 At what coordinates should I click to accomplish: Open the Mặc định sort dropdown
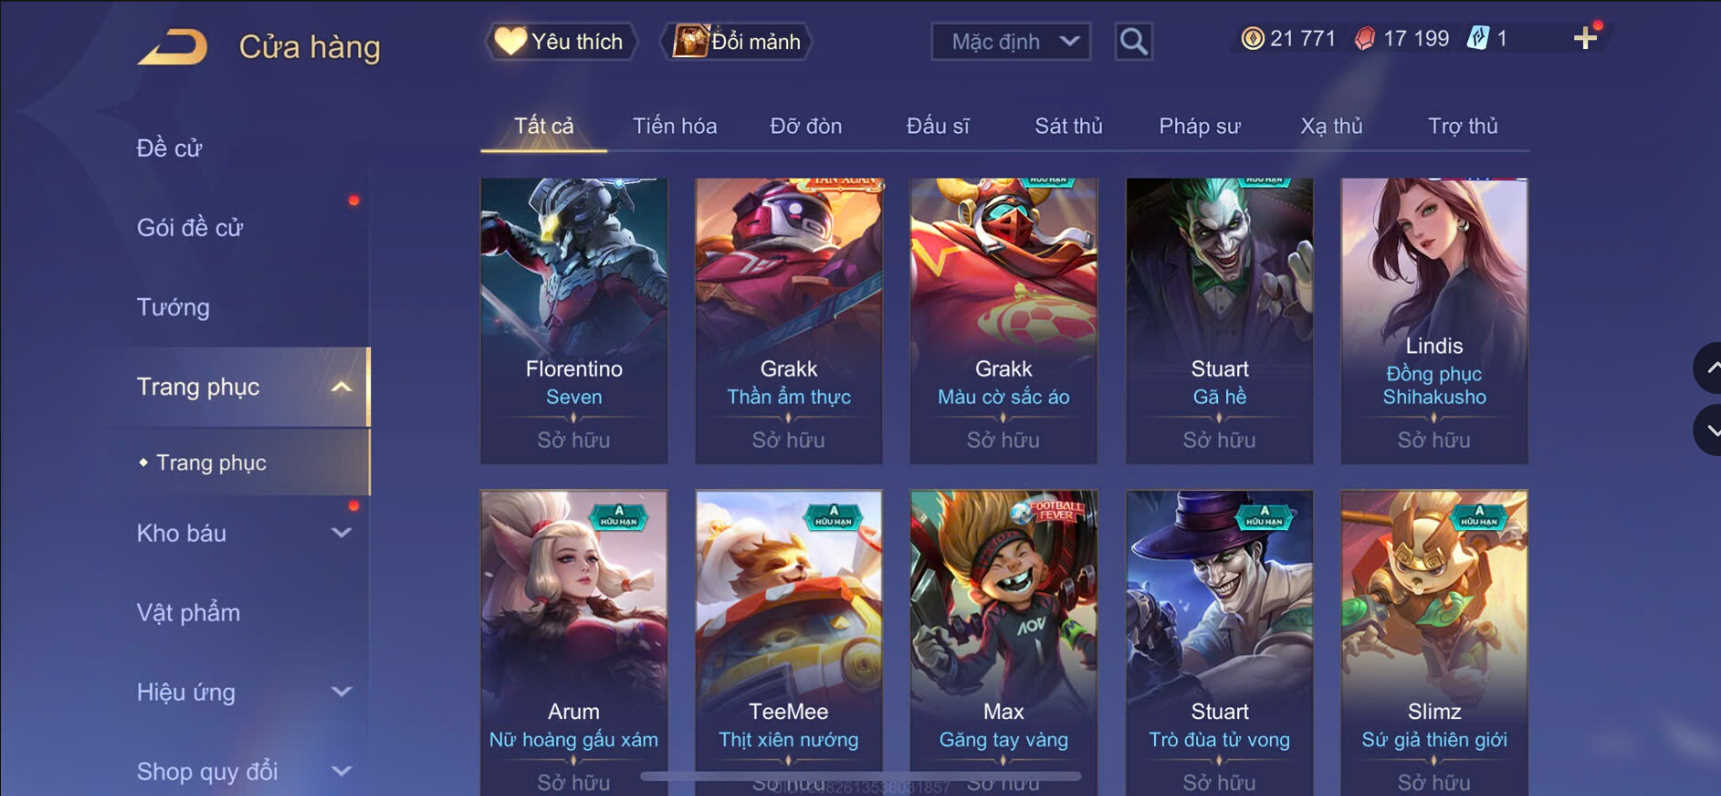point(1010,42)
